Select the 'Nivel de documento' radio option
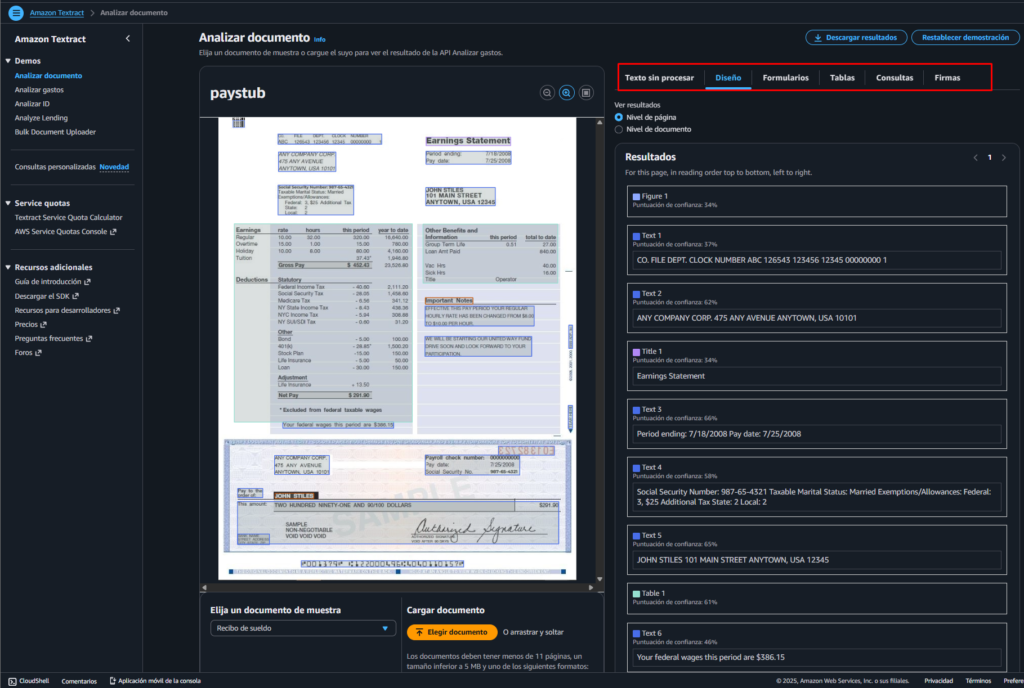Viewport: 1024px width, 688px height. coord(619,129)
